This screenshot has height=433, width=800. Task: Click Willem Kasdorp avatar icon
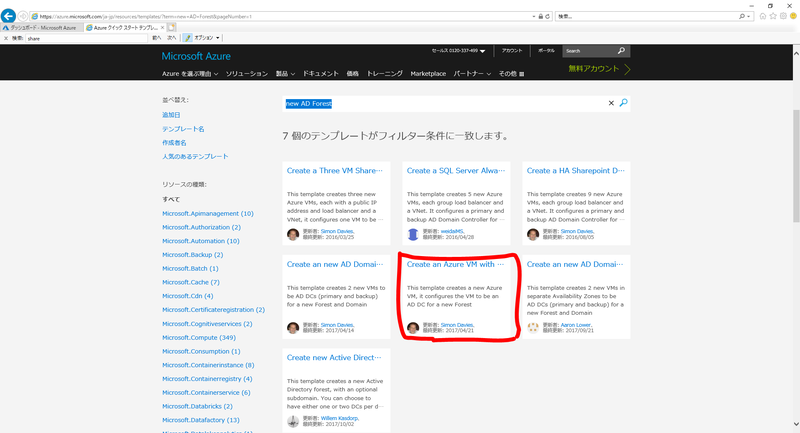tap(293, 421)
